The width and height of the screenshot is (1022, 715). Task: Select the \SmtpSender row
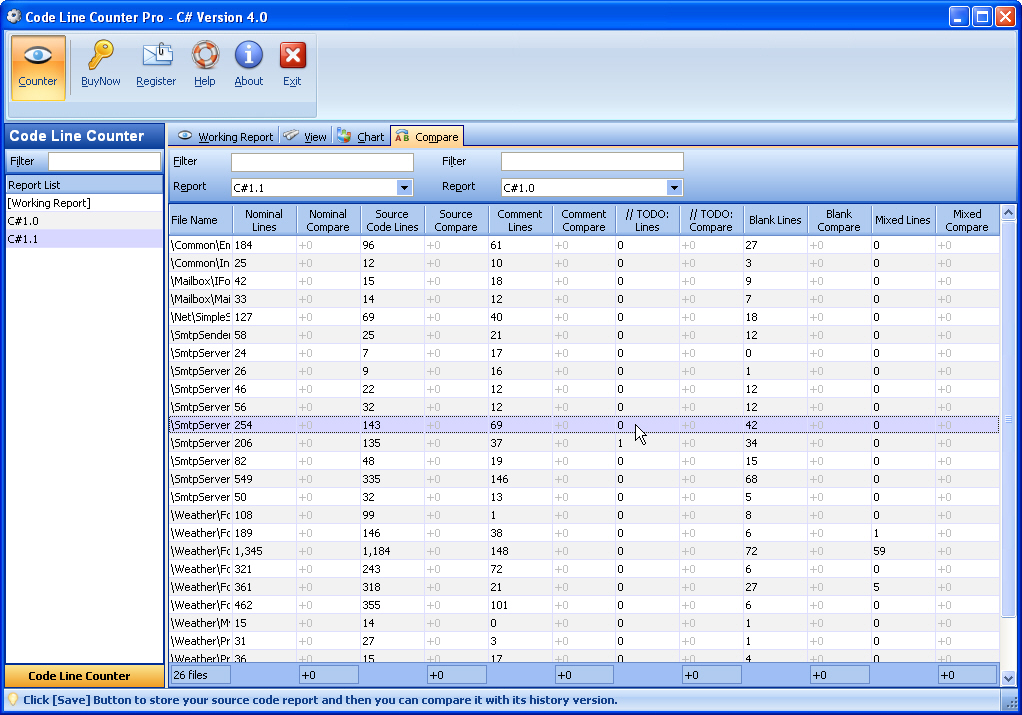point(584,335)
